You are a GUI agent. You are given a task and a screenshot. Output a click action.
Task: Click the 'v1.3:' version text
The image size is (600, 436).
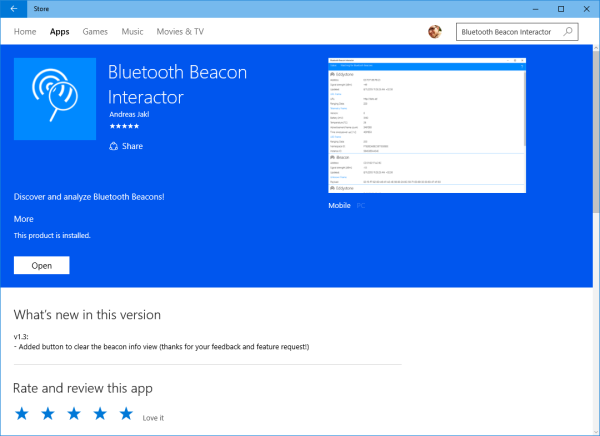21,337
